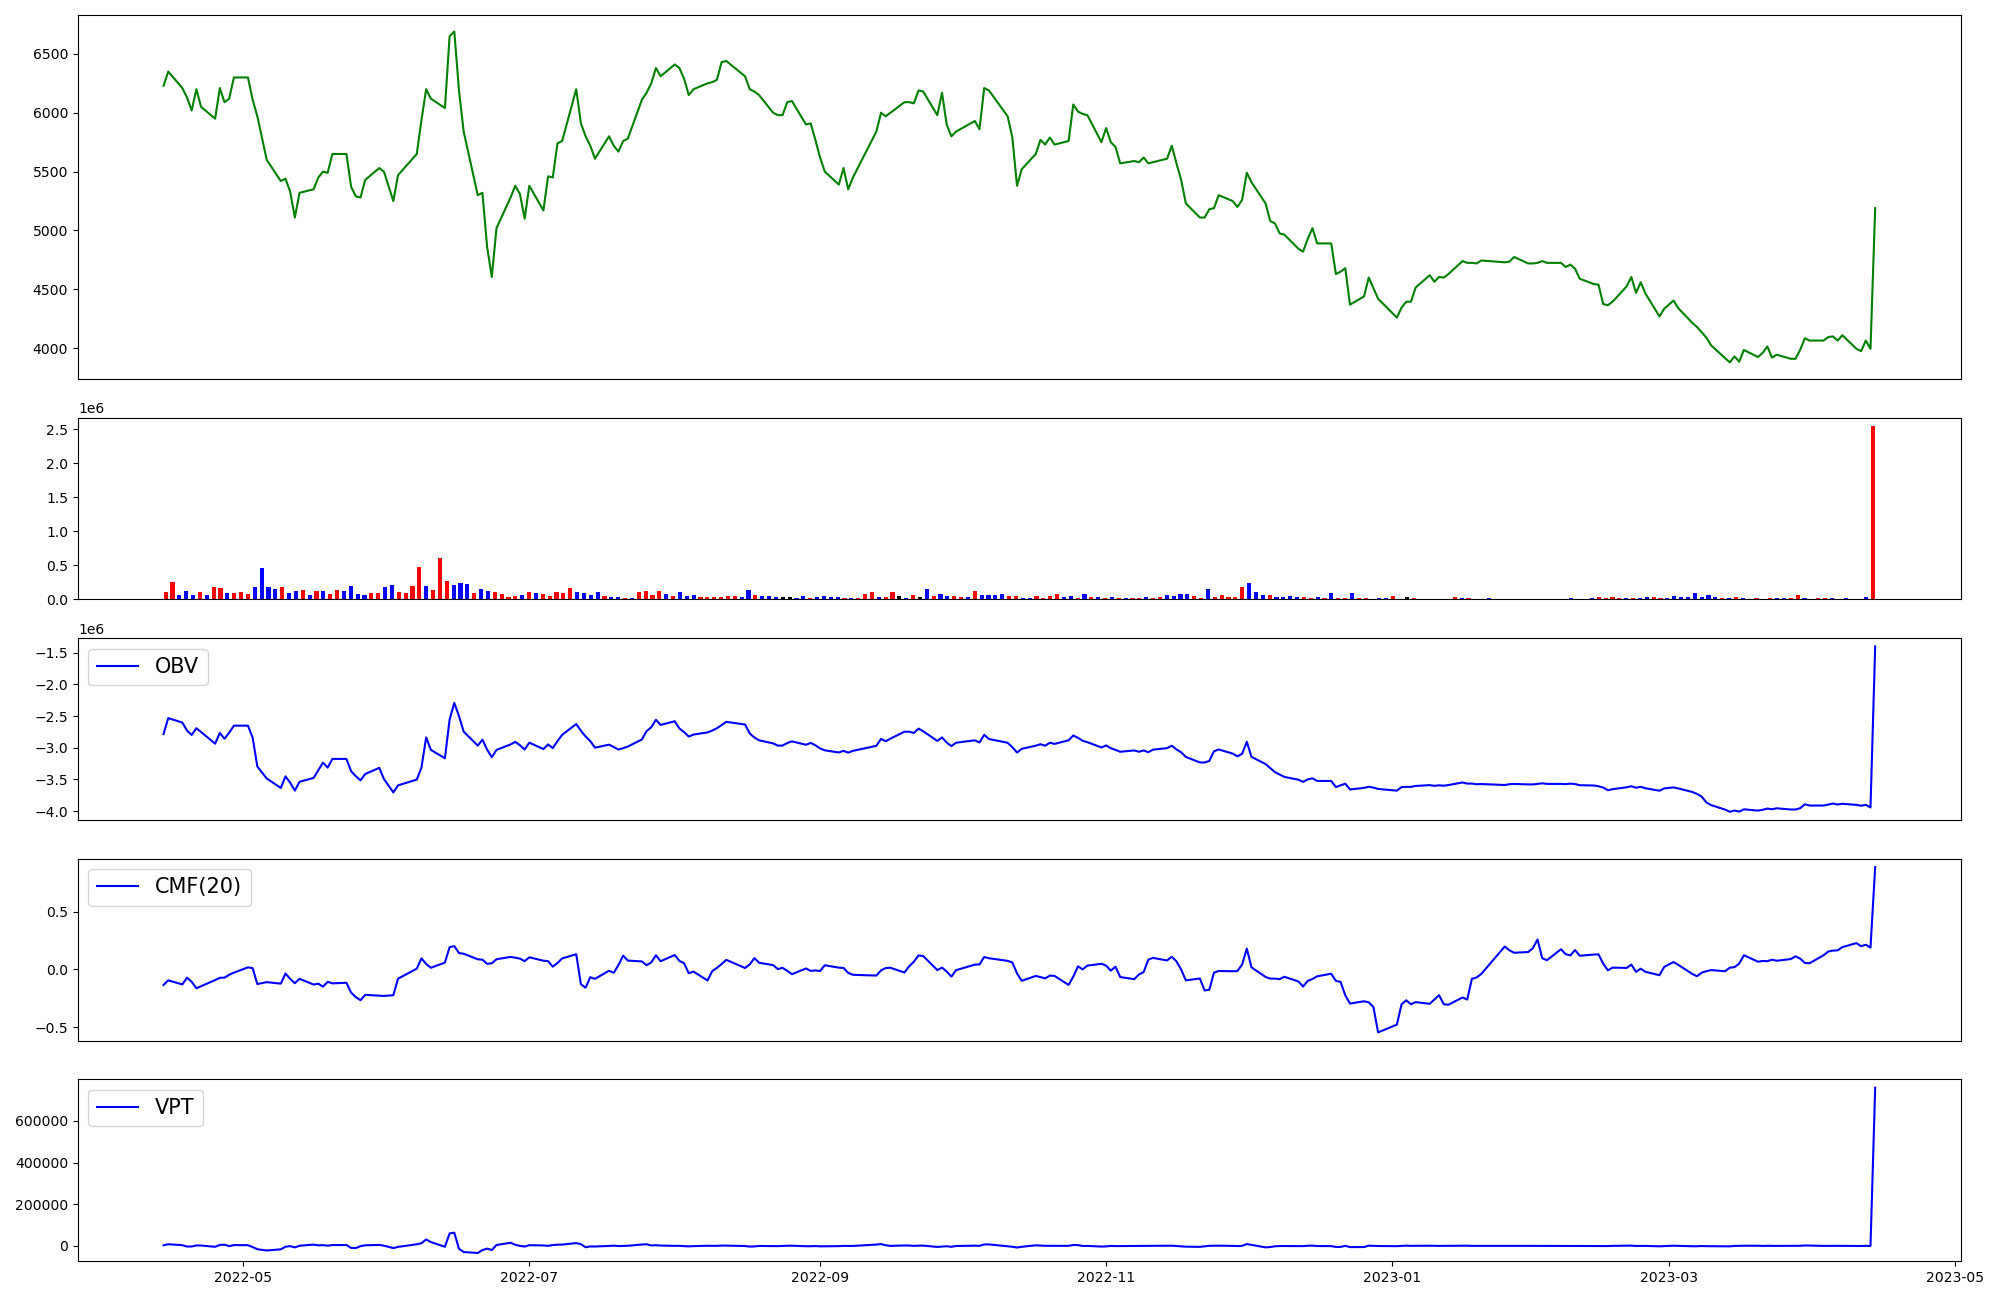Click the 2023-05 date tick label
Screen dimensions: 2000x1300
point(1955,1277)
